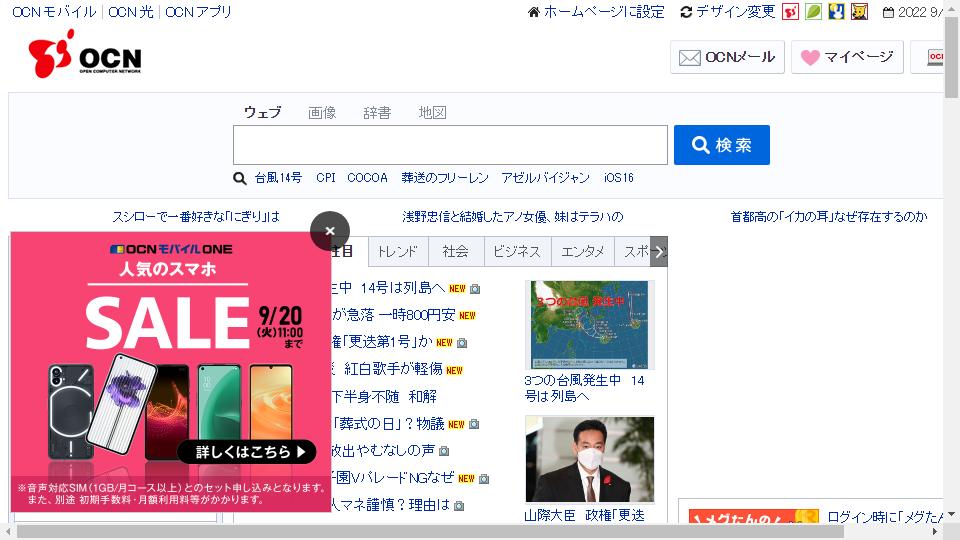
Task: Click 詳しくはこちら on sale banner
Action: [x=247, y=452]
